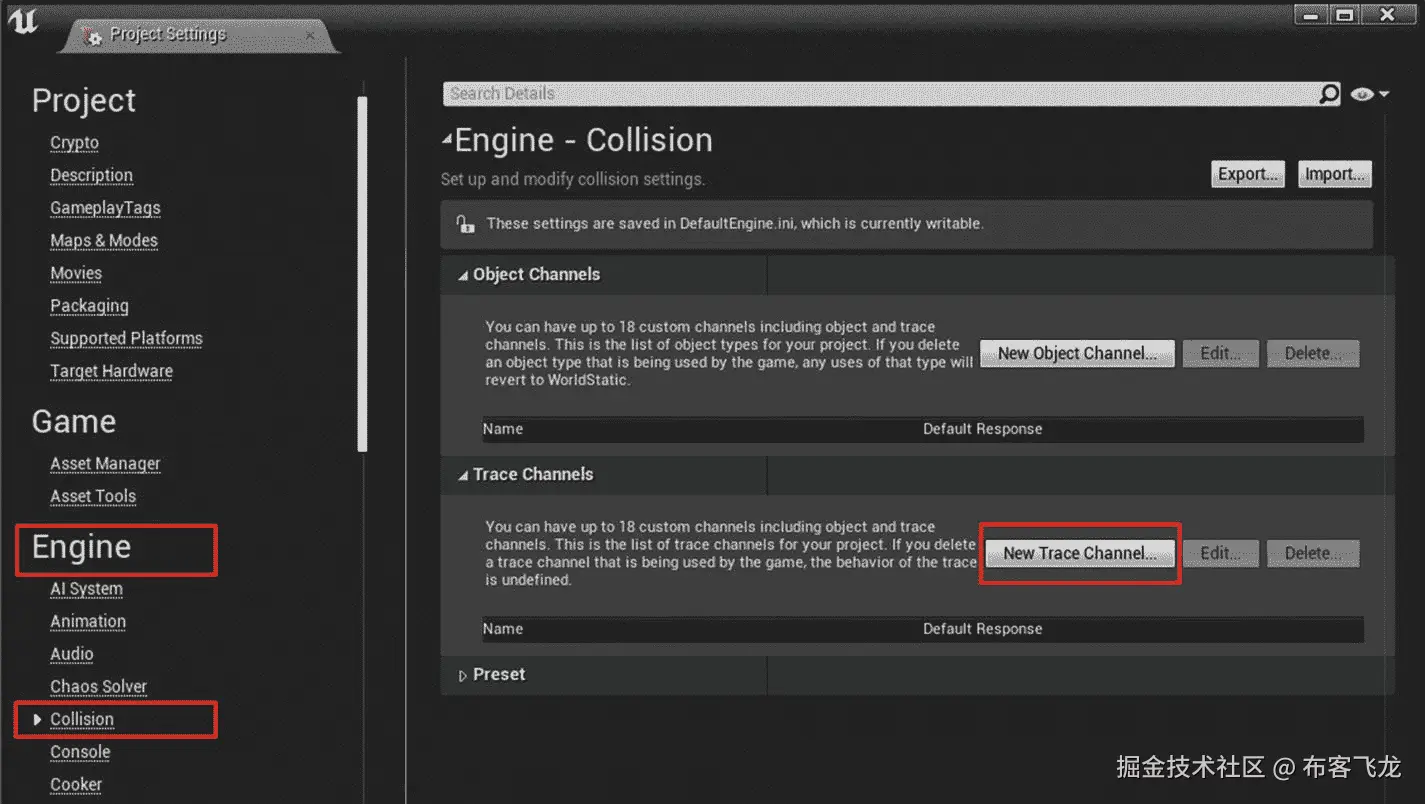The image size is (1425, 804).
Task: Click the sidebar vertical scrollbar
Action: 362,274
